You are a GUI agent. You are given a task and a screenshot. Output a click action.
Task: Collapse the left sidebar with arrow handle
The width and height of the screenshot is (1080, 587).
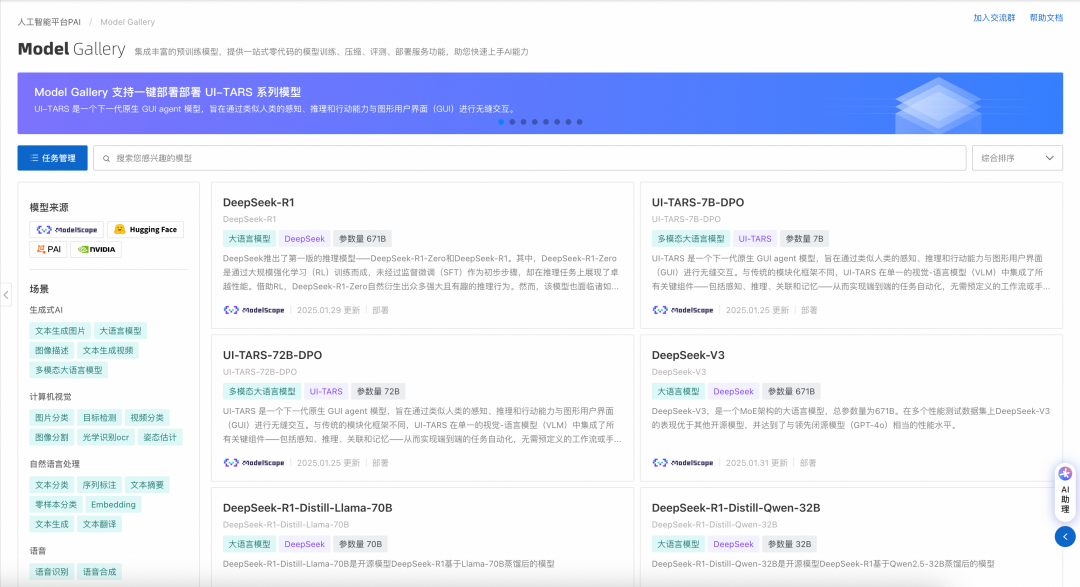6,294
